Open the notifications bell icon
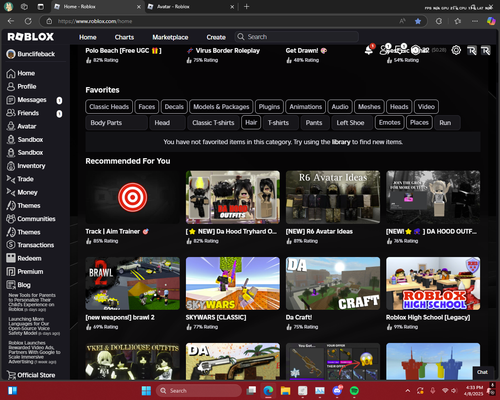Screen dimensions: 500x400 point(369,50)
